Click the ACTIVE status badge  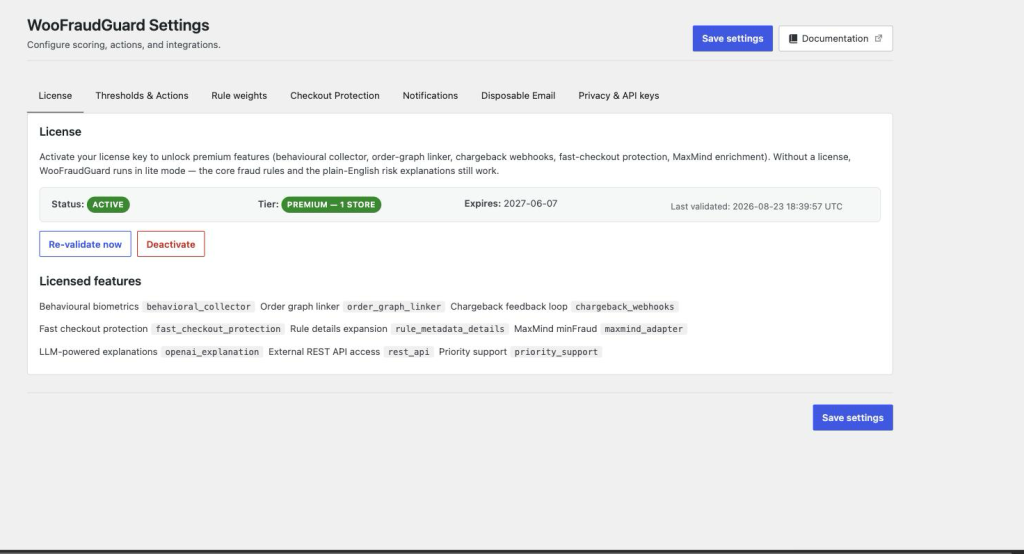click(x=108, y=204)
